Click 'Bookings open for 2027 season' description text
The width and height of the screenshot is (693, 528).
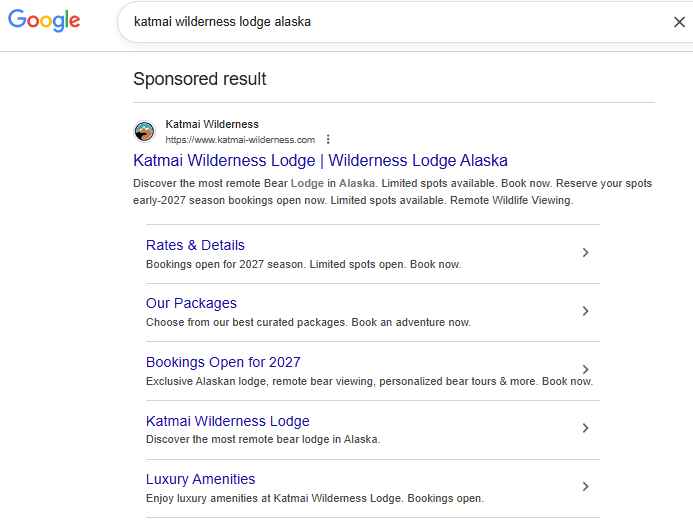point(303,264)
